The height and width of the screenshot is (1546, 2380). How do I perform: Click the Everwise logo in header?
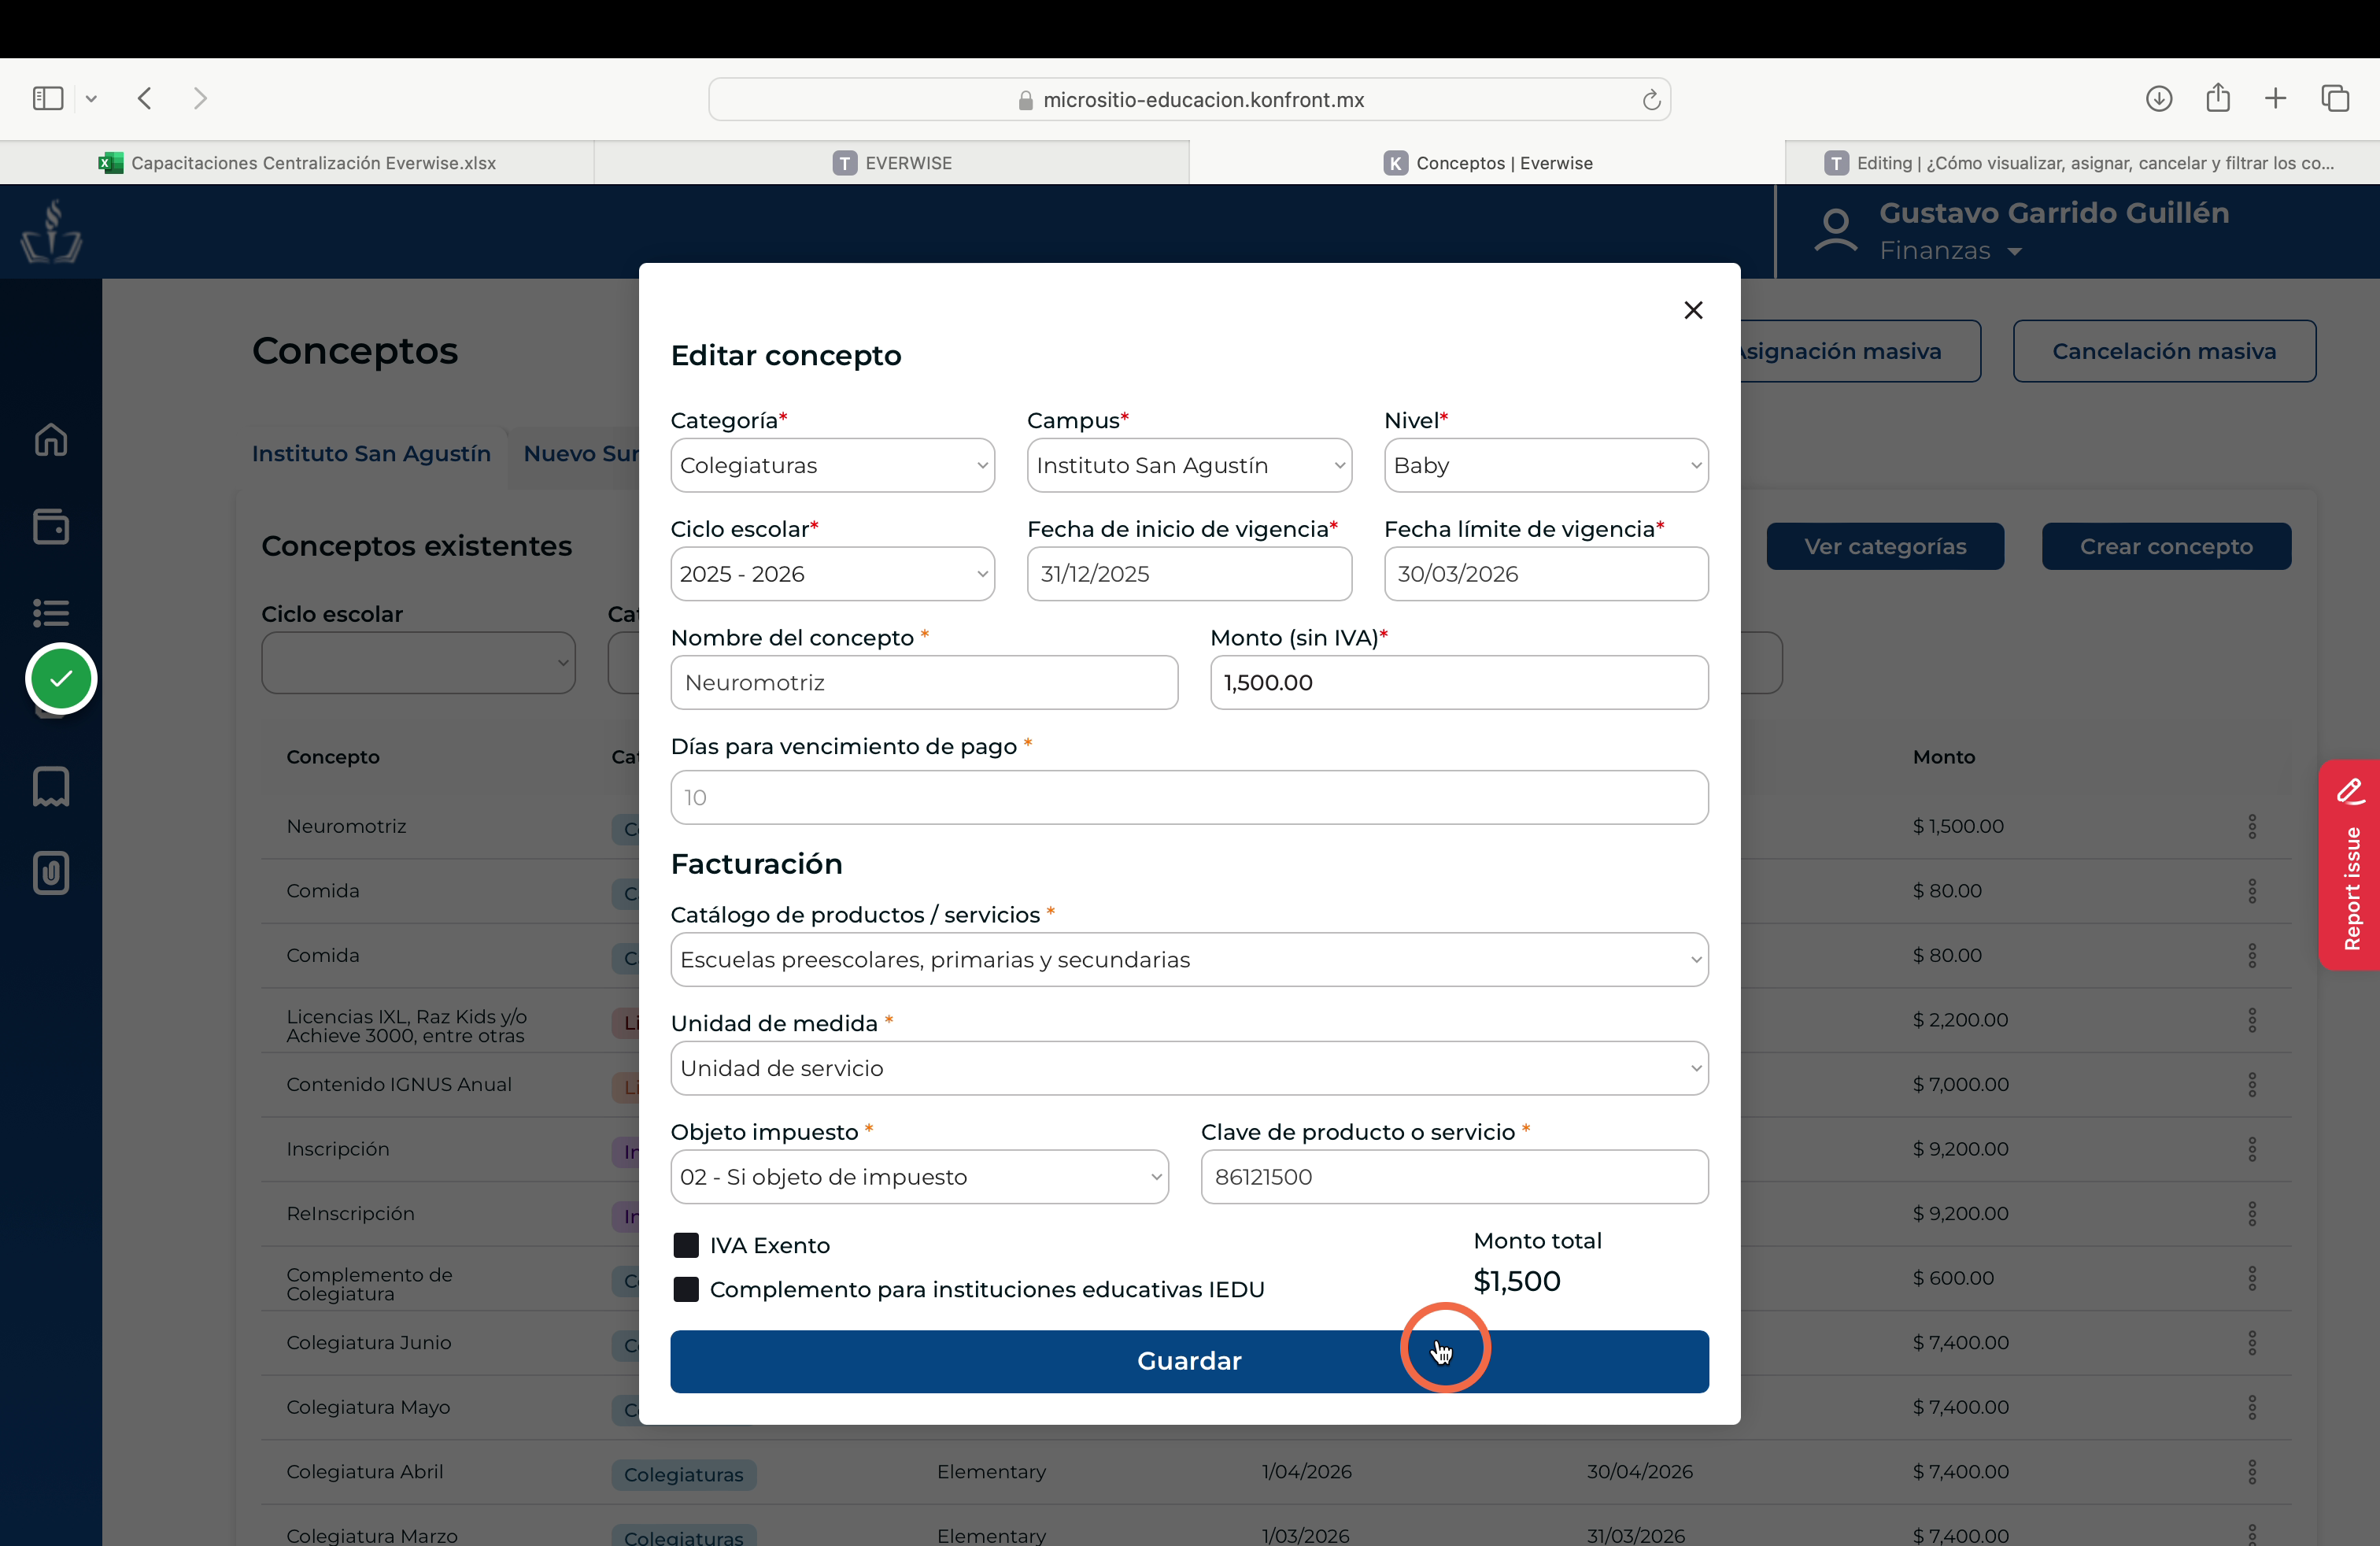pos(51,231)
